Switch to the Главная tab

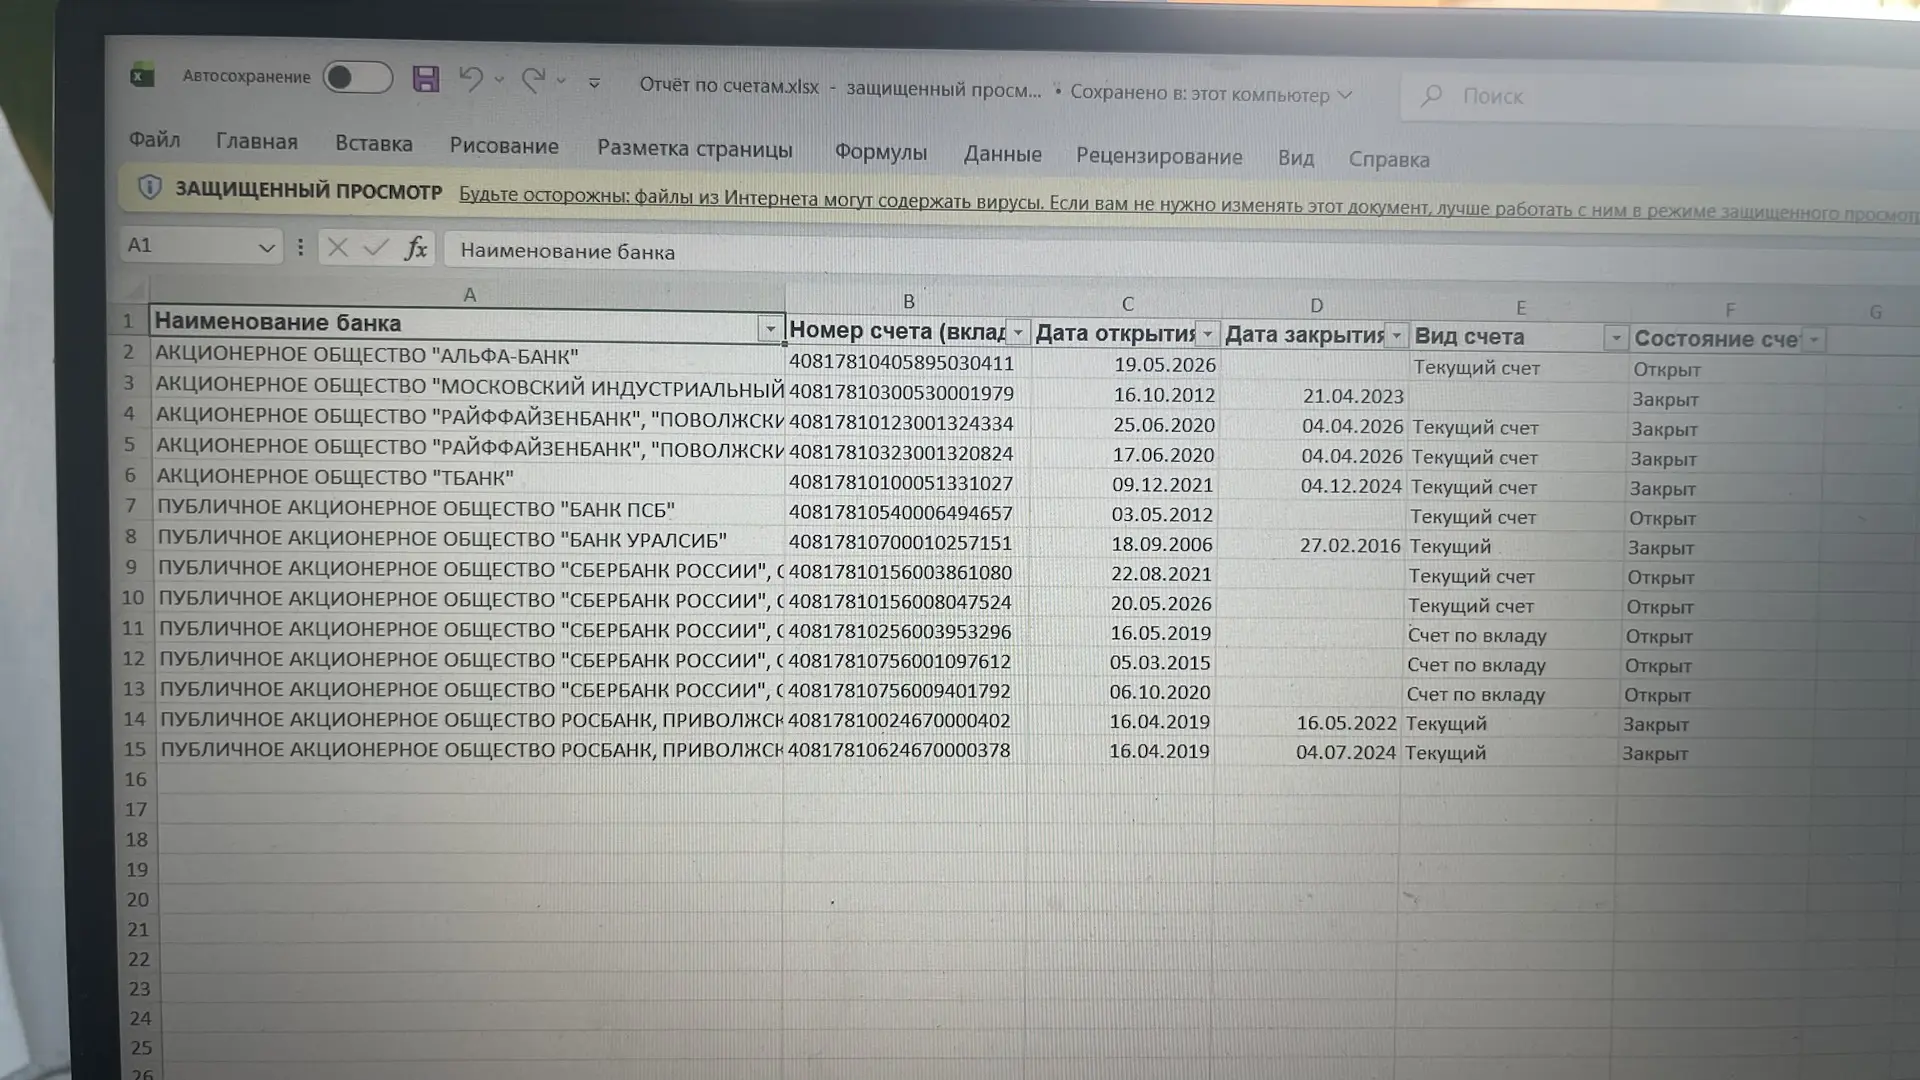[x=257, y=142]
